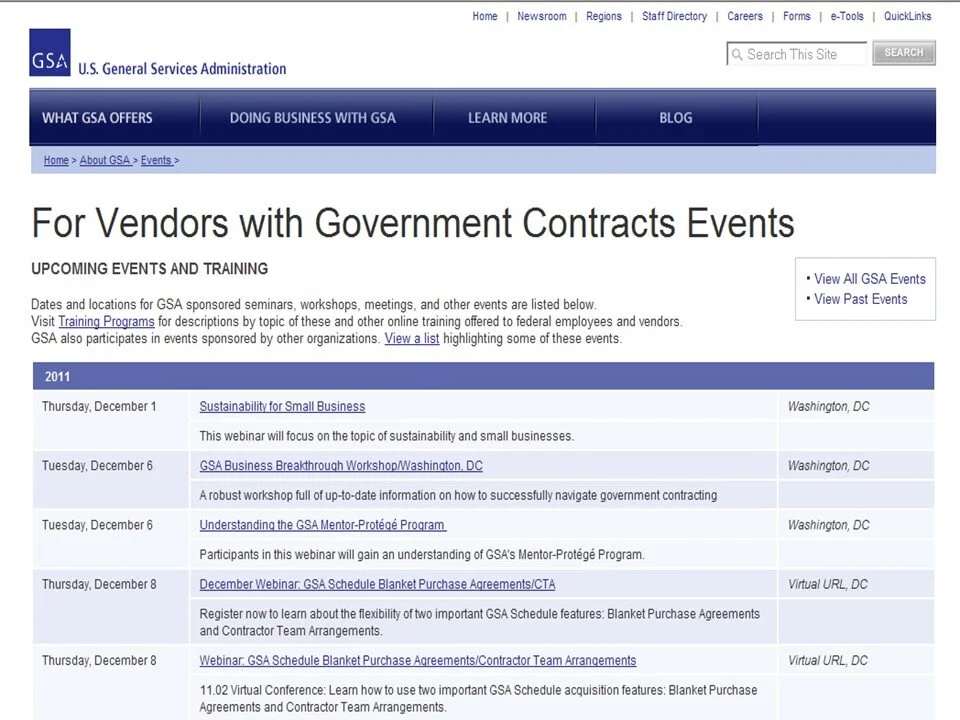Click the Register now to learn description
The width and height of the screenshot is (960, 720).
479,623
